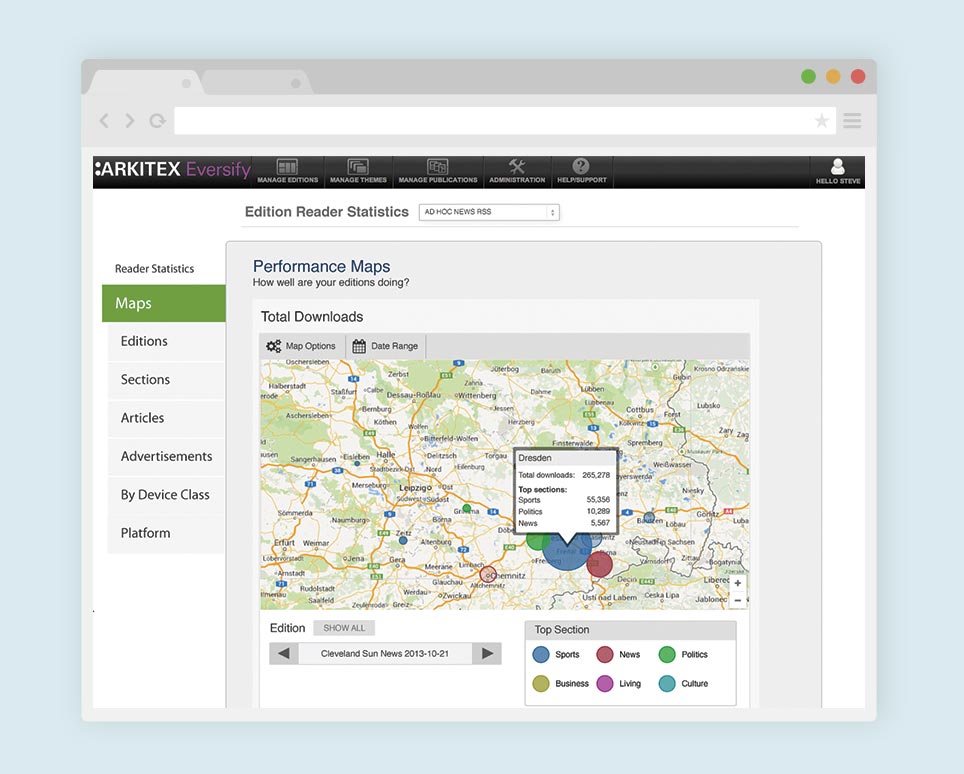The width and height of the screenshot is (964, 774).
Task: Open Platform in the sidebar
Action: [166, 533]
